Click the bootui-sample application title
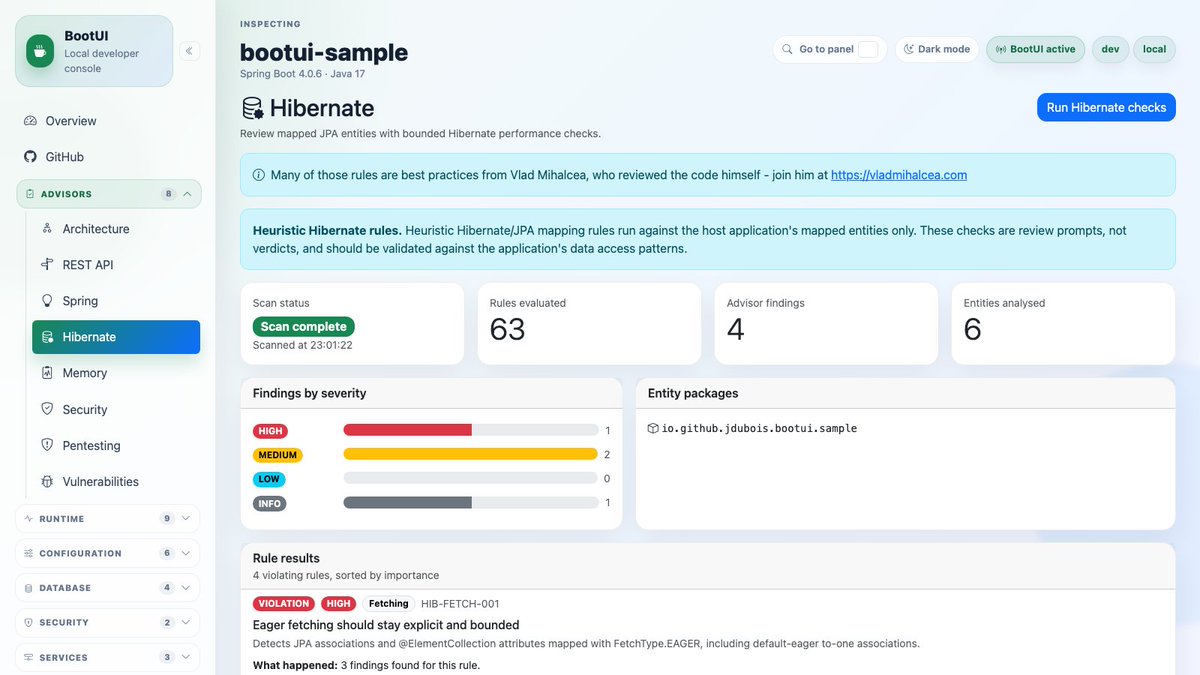This screenshot has height=675, width=1200. click(324, 52)
